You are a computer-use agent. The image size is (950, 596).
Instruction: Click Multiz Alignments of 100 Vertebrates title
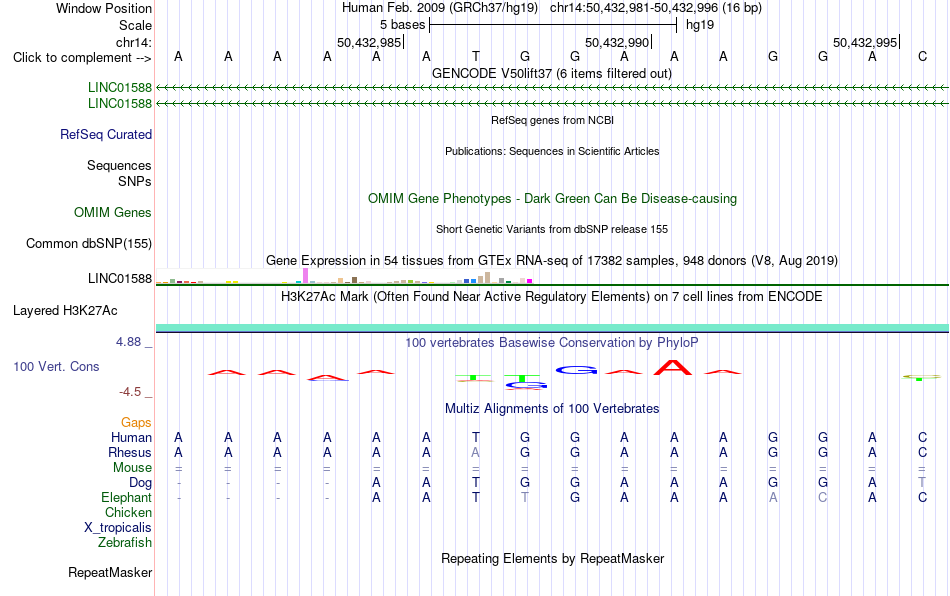click(x=552, y=409)
